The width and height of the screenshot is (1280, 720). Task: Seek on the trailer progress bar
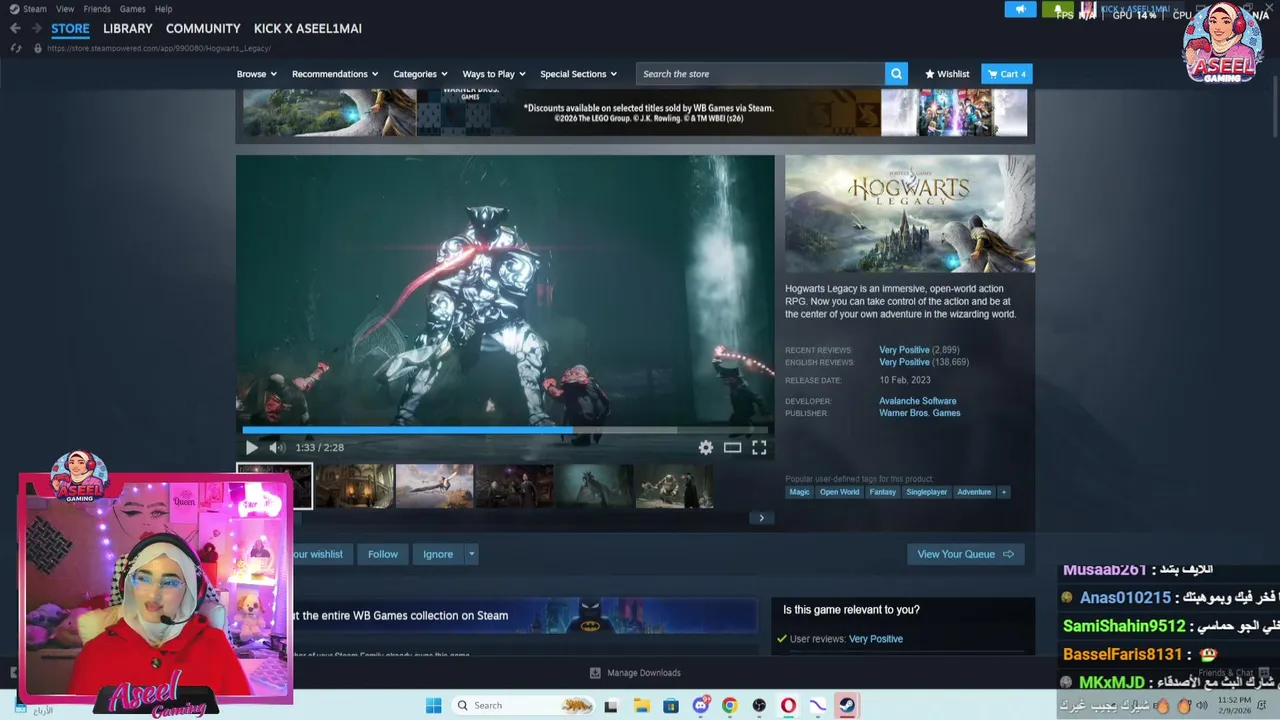pyautogui.click(x=505, y=431)
